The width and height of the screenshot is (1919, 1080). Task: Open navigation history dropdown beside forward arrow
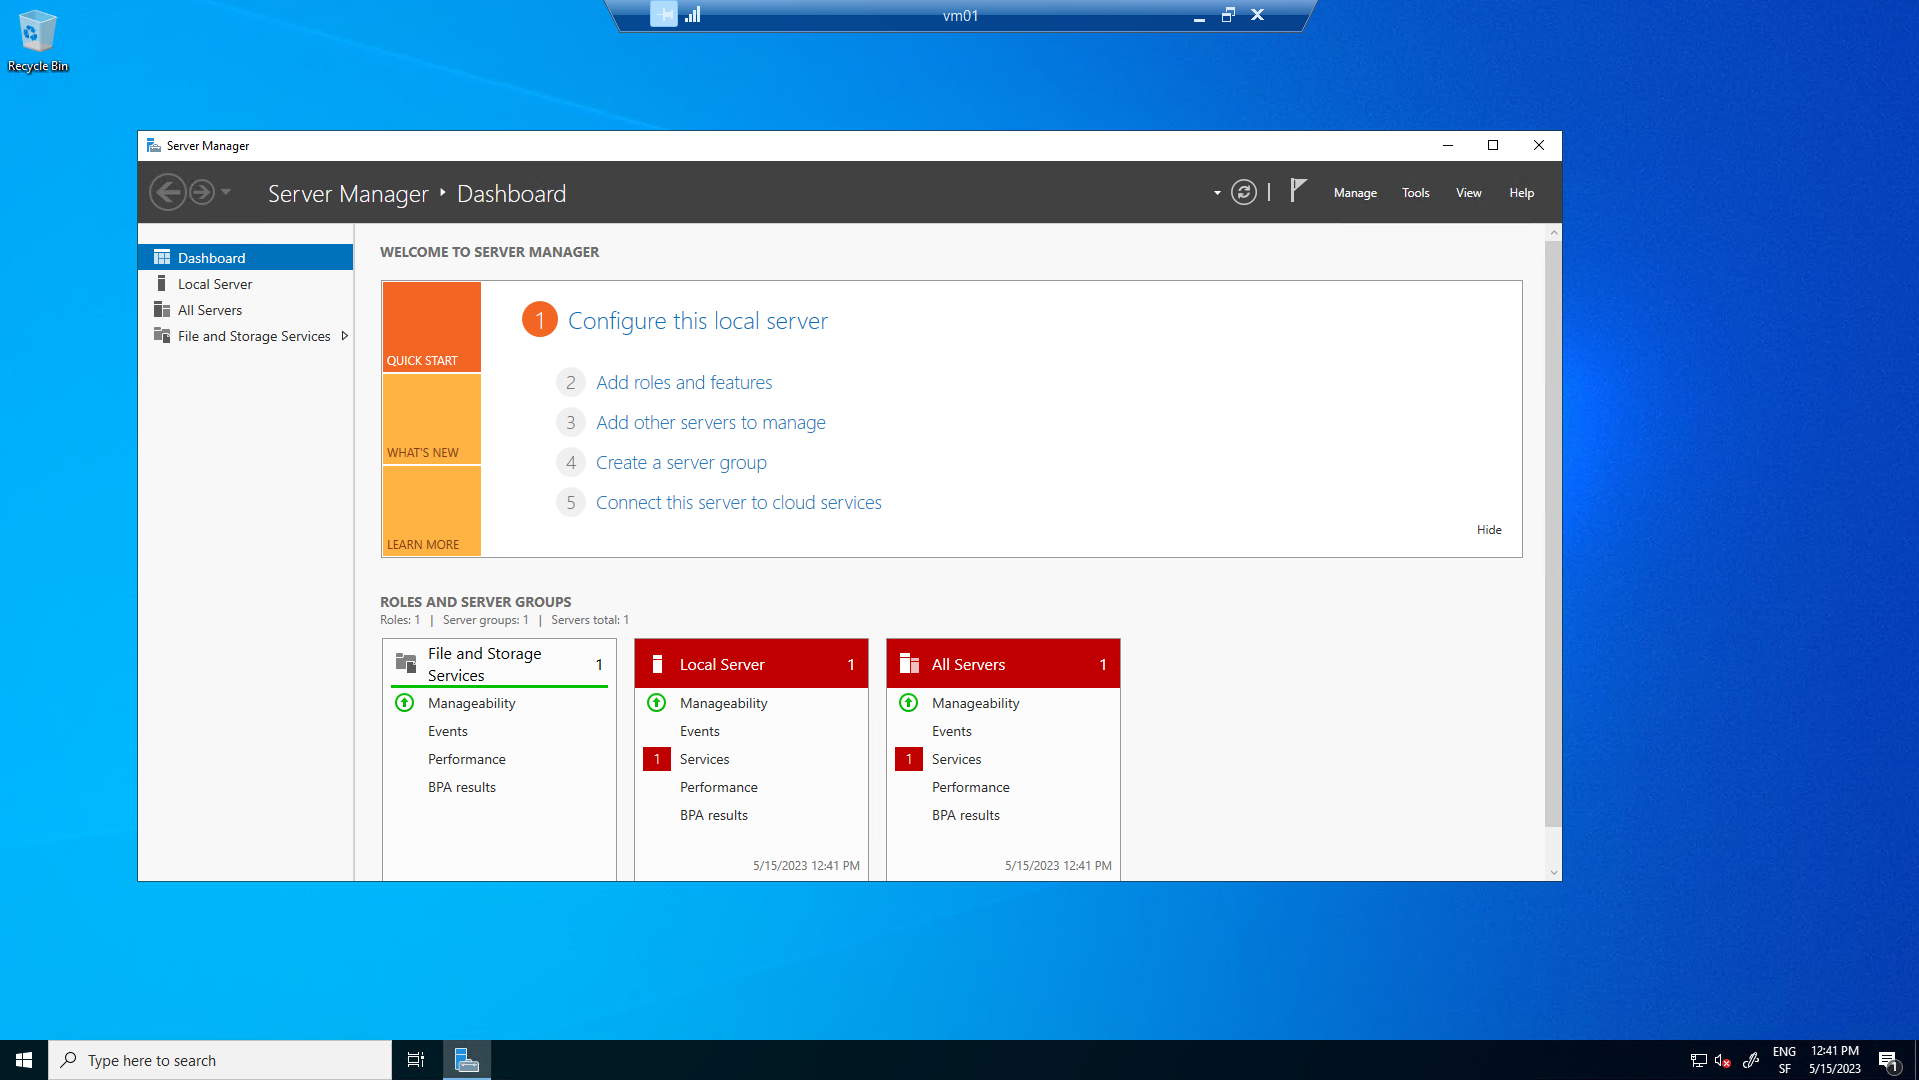226,192
